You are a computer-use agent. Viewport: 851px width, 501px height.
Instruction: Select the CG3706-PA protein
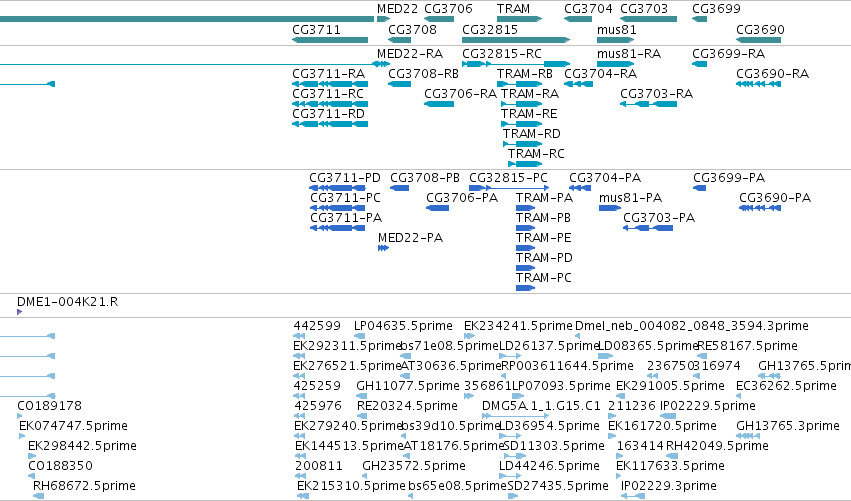437,208
